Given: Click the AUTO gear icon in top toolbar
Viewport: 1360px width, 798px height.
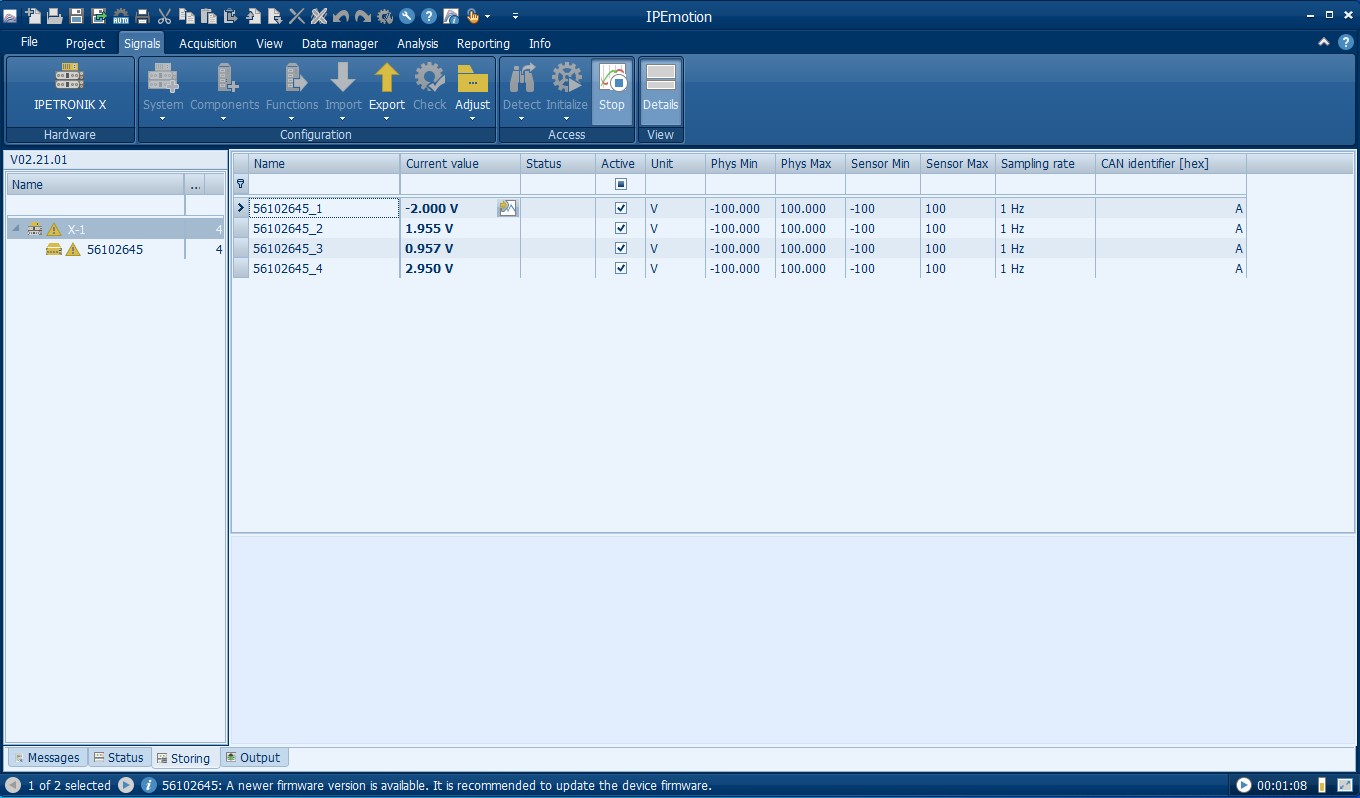Looking at the screenshot, I should [x=121, y=16].
